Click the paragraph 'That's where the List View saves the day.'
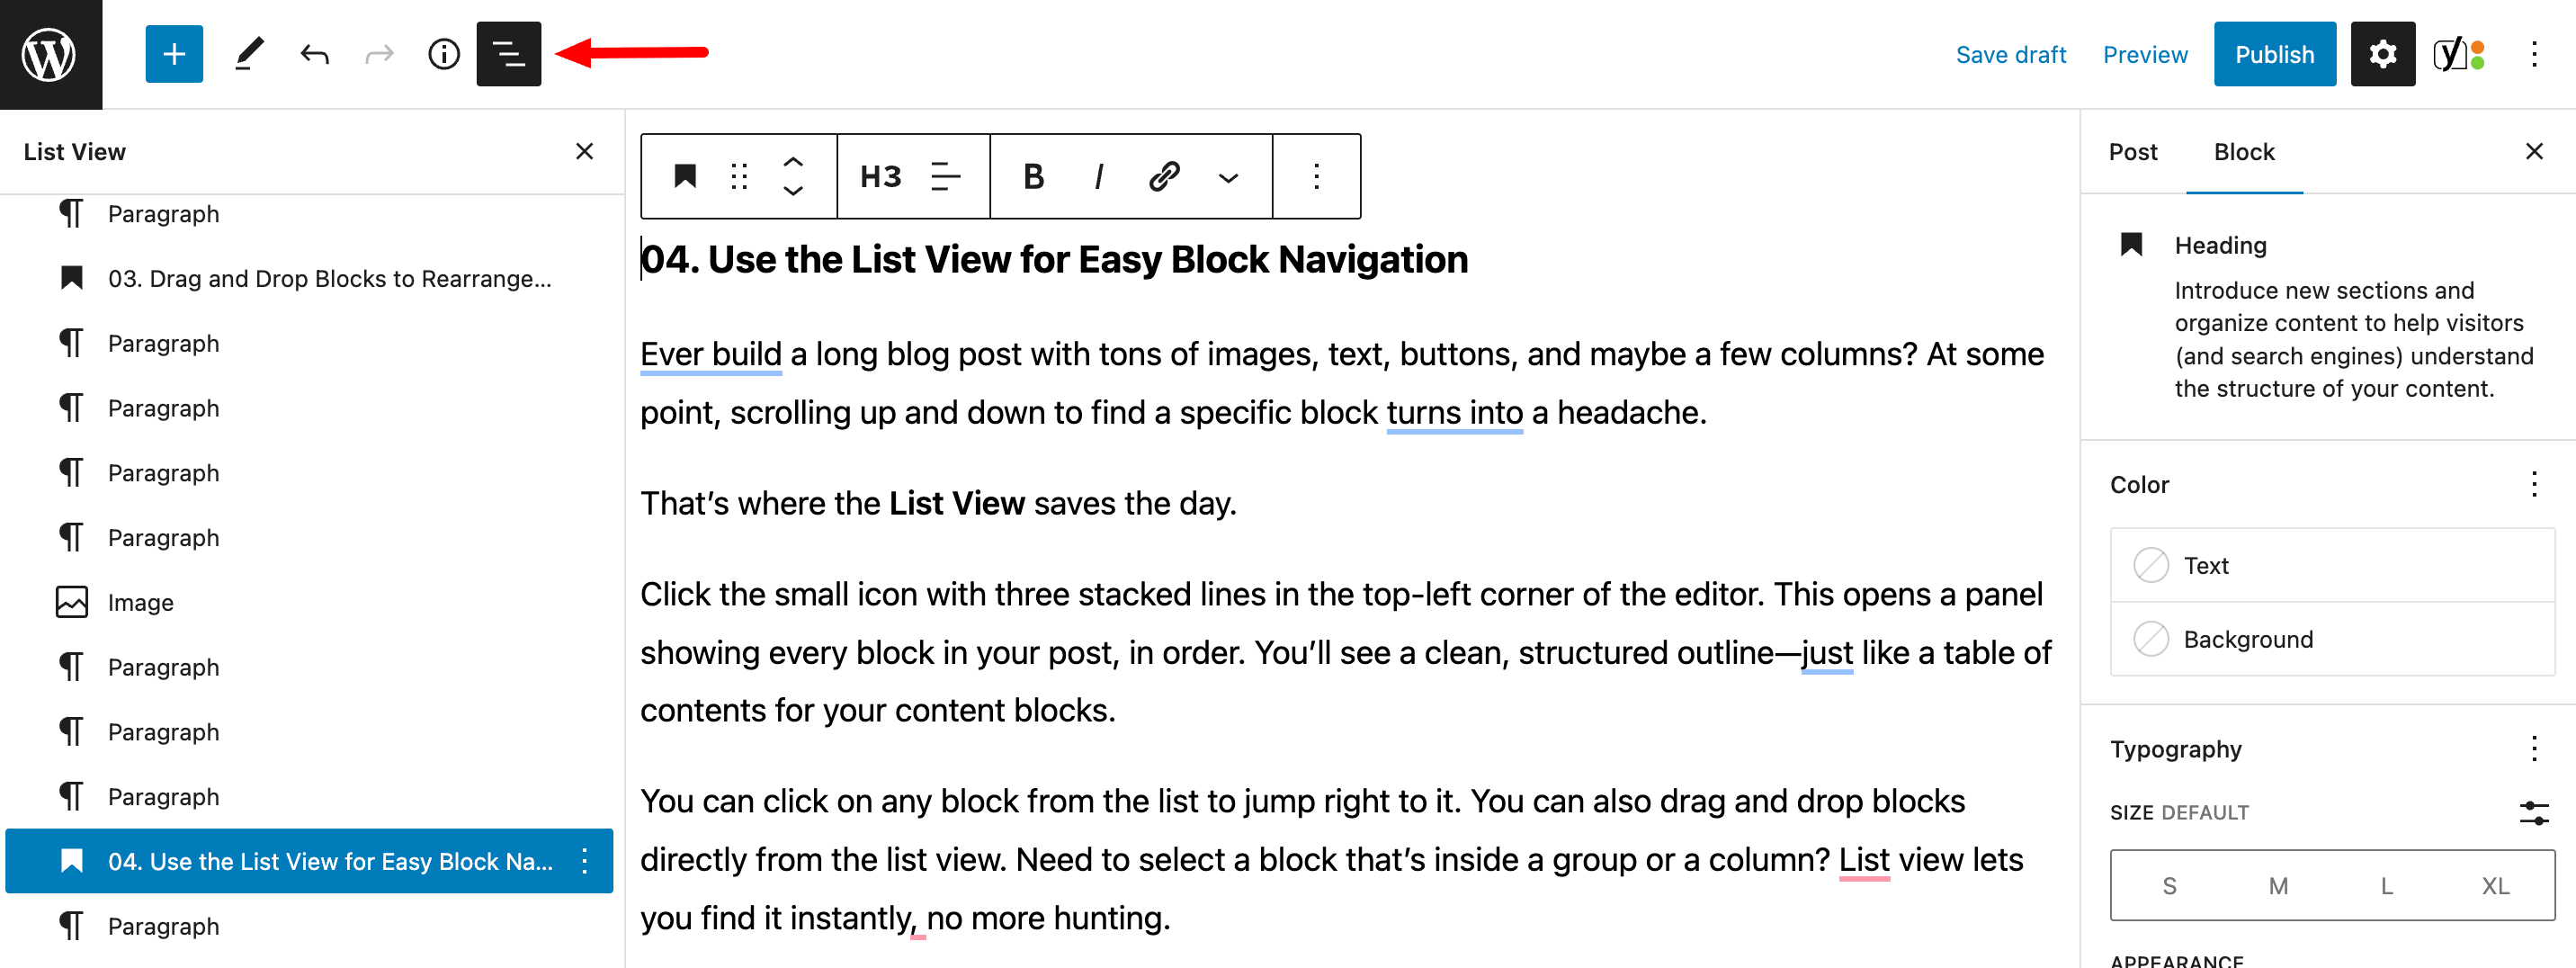This screenshot has height=968, width=2576. (938, 503)
